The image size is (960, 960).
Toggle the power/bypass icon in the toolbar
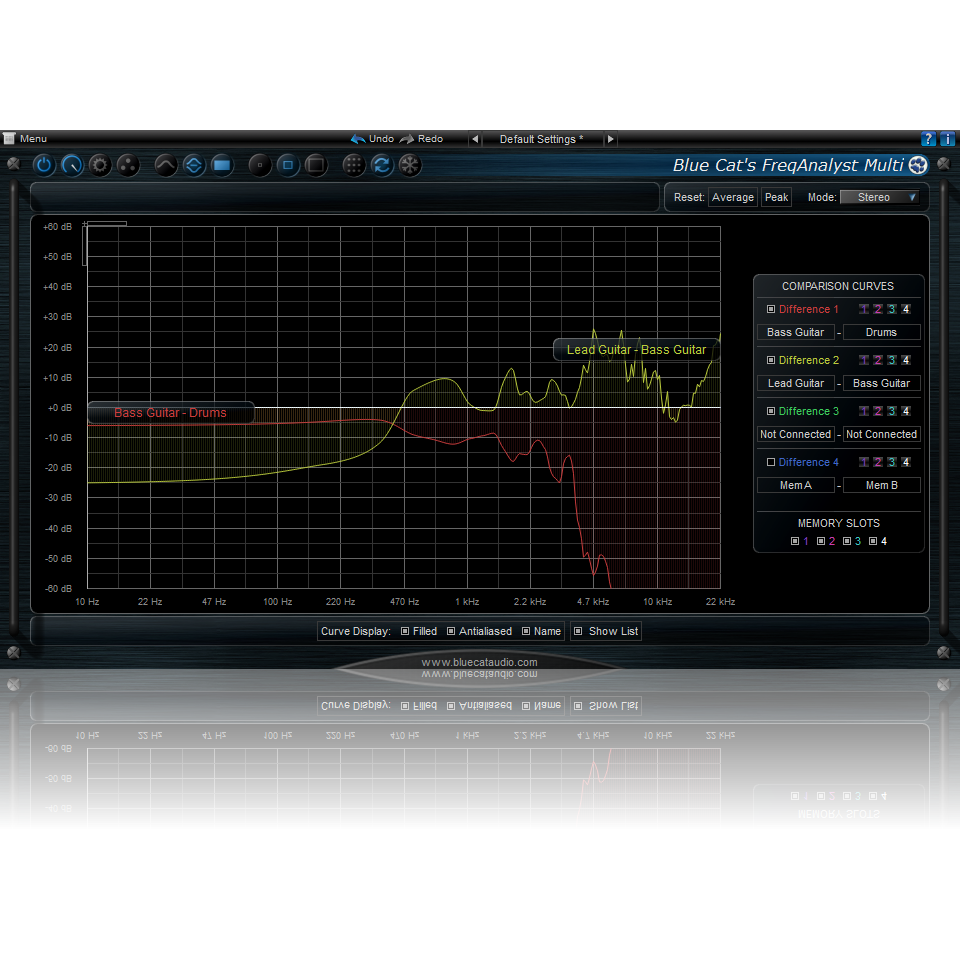point(44,165)
